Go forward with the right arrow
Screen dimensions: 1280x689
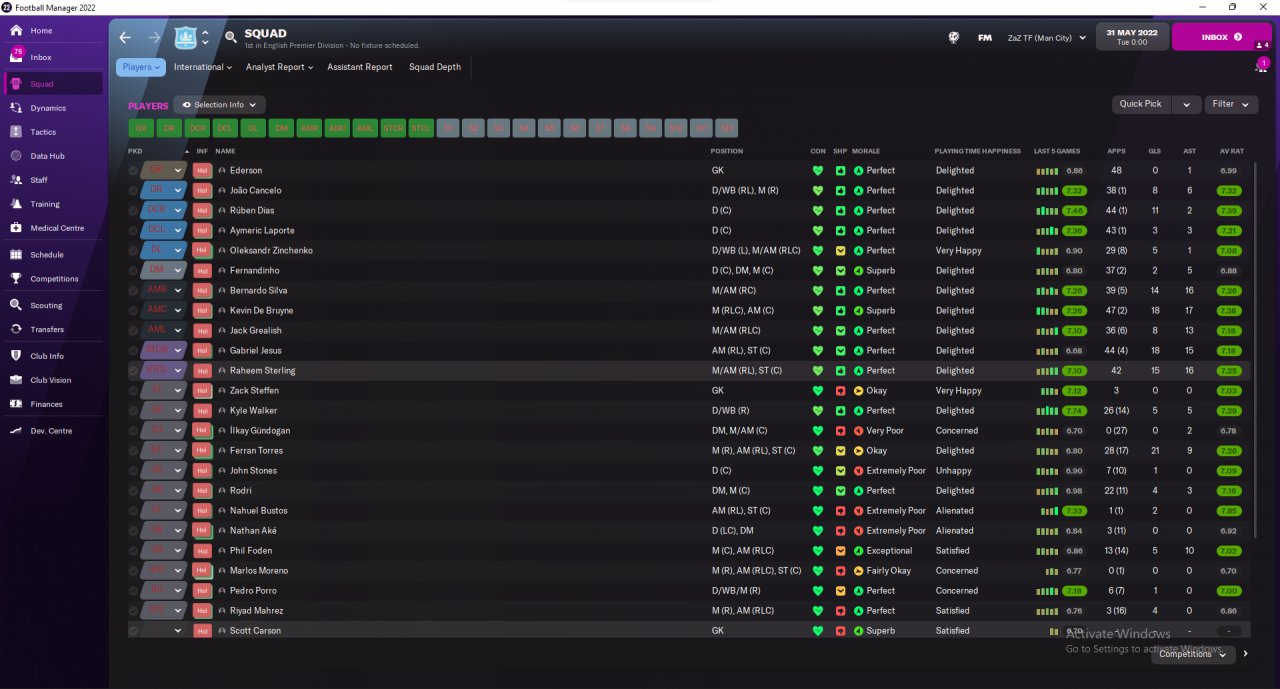tap(154, 38)
